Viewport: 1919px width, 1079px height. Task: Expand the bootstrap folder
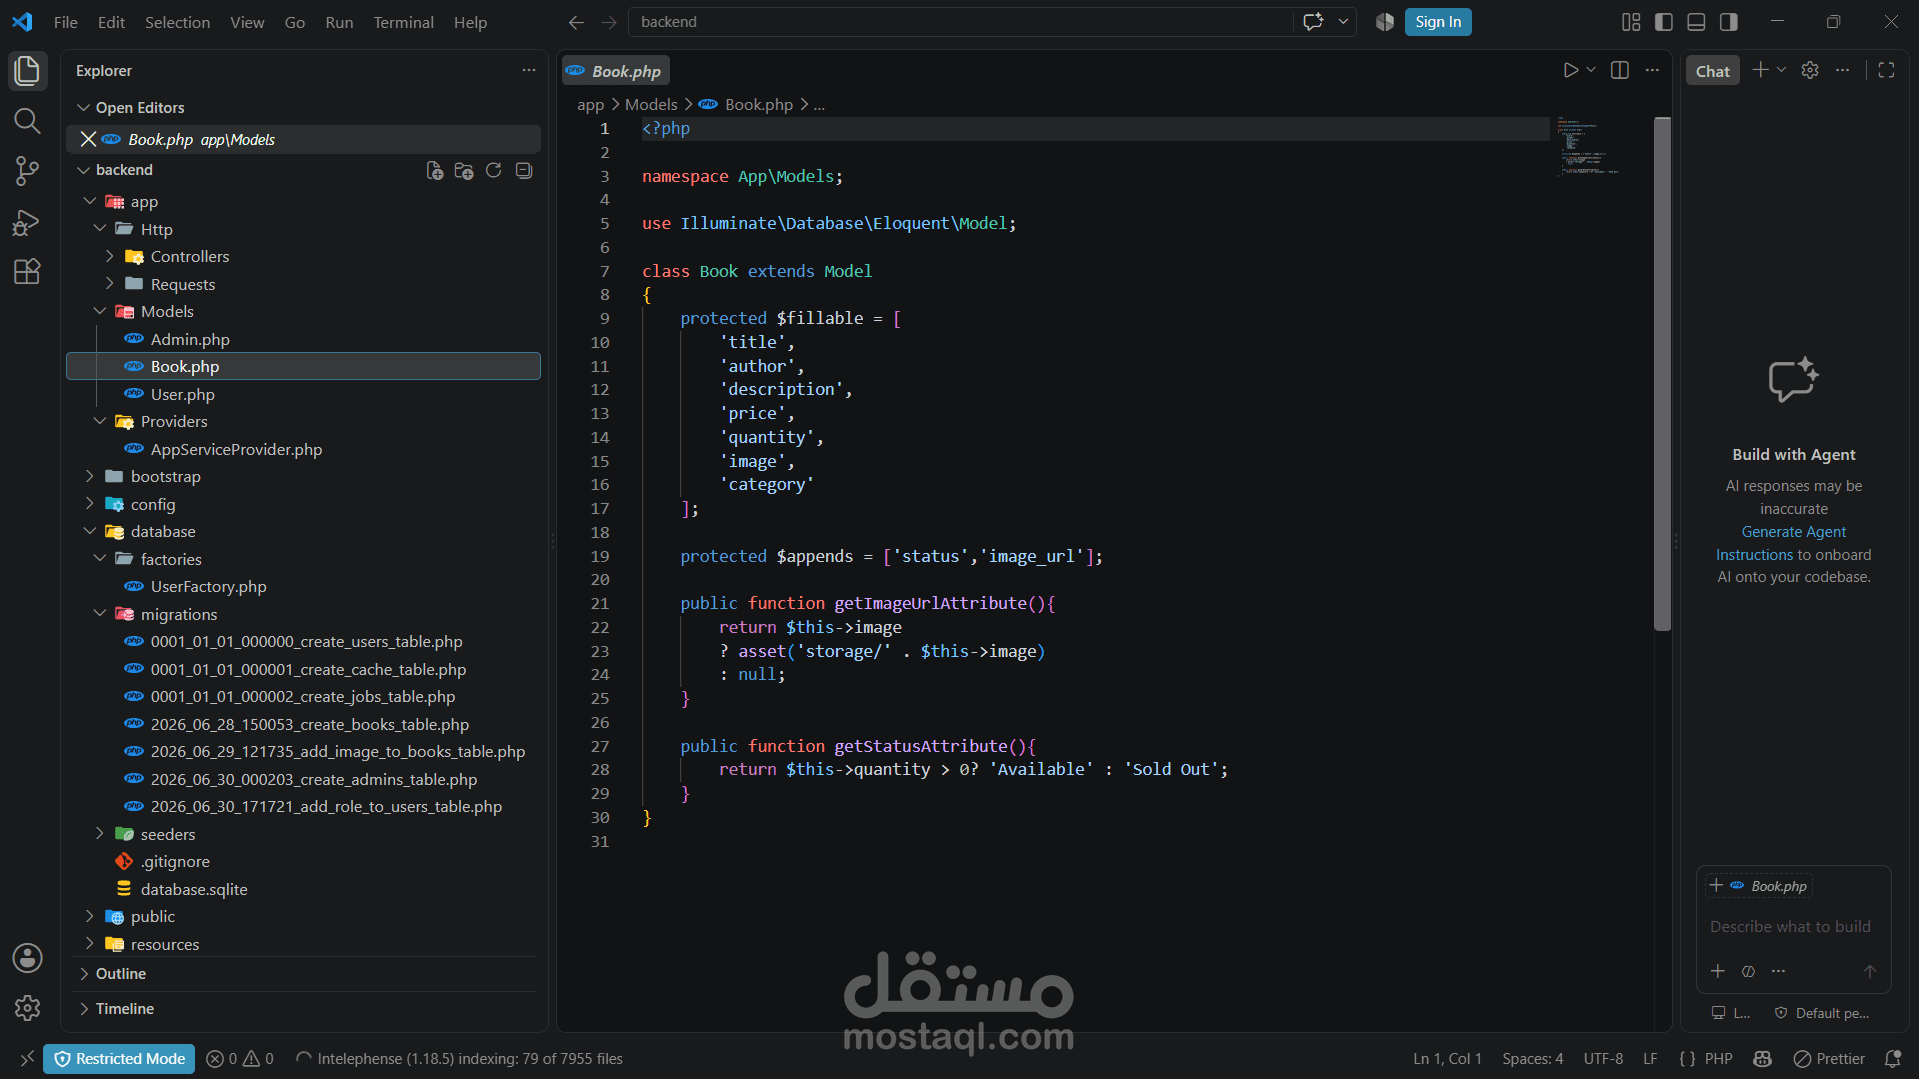point(90,477)
